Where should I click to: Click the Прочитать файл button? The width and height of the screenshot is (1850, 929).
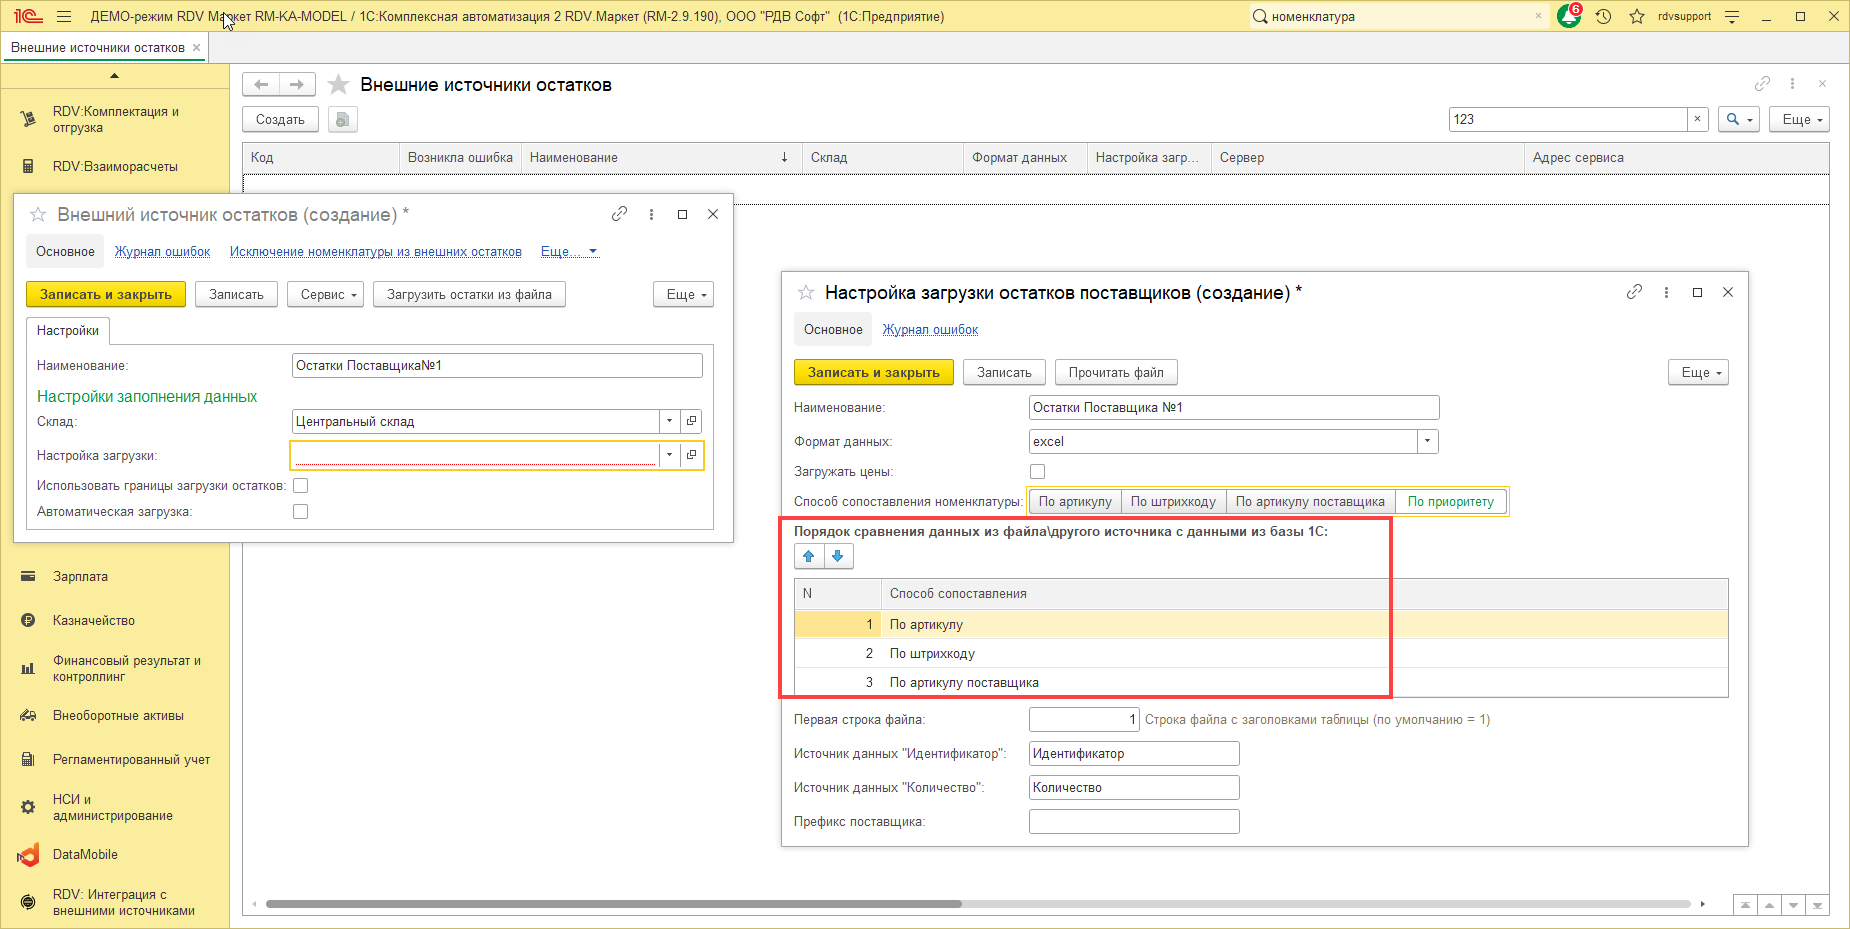1115,373
